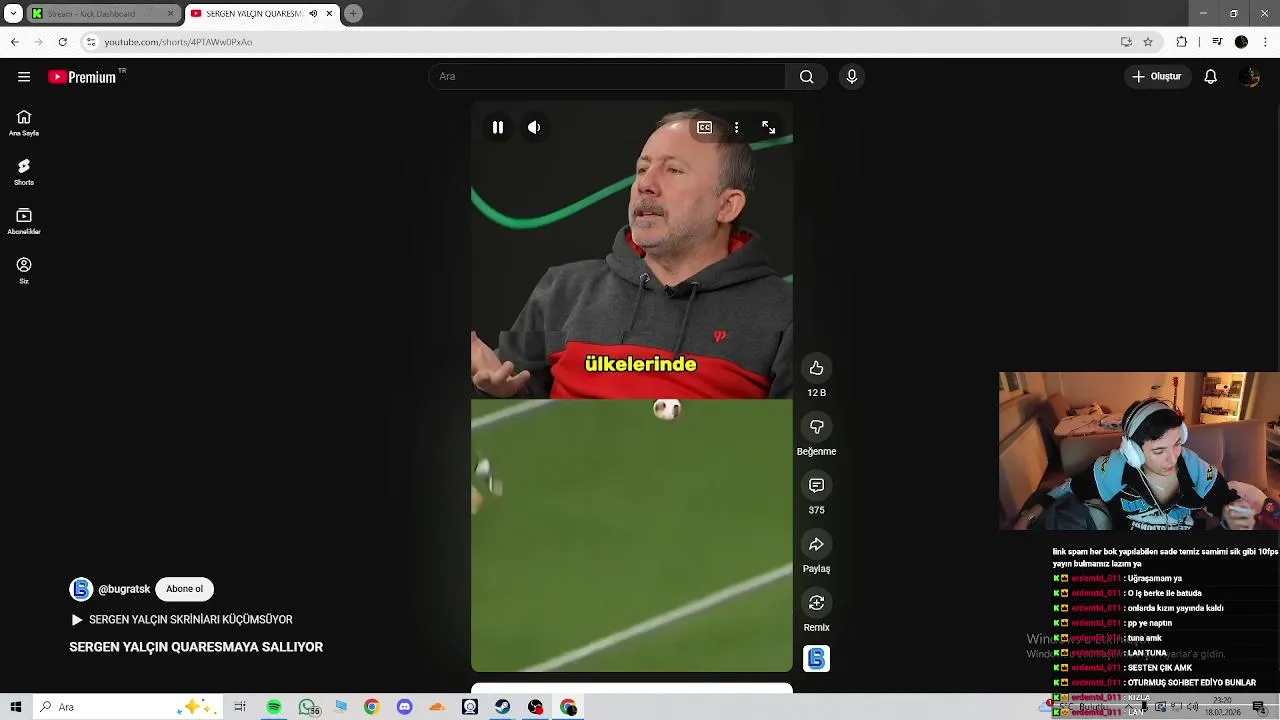This screenshot has height=720, width=1280.
Task: Open the YouTube account avatar menu
Action: [1249, 77]
